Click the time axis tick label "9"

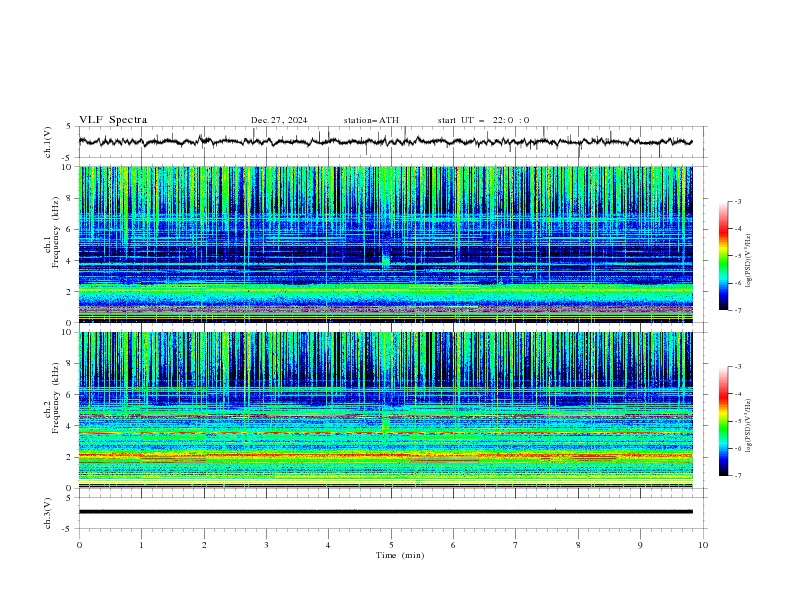(x=640, y=545)
